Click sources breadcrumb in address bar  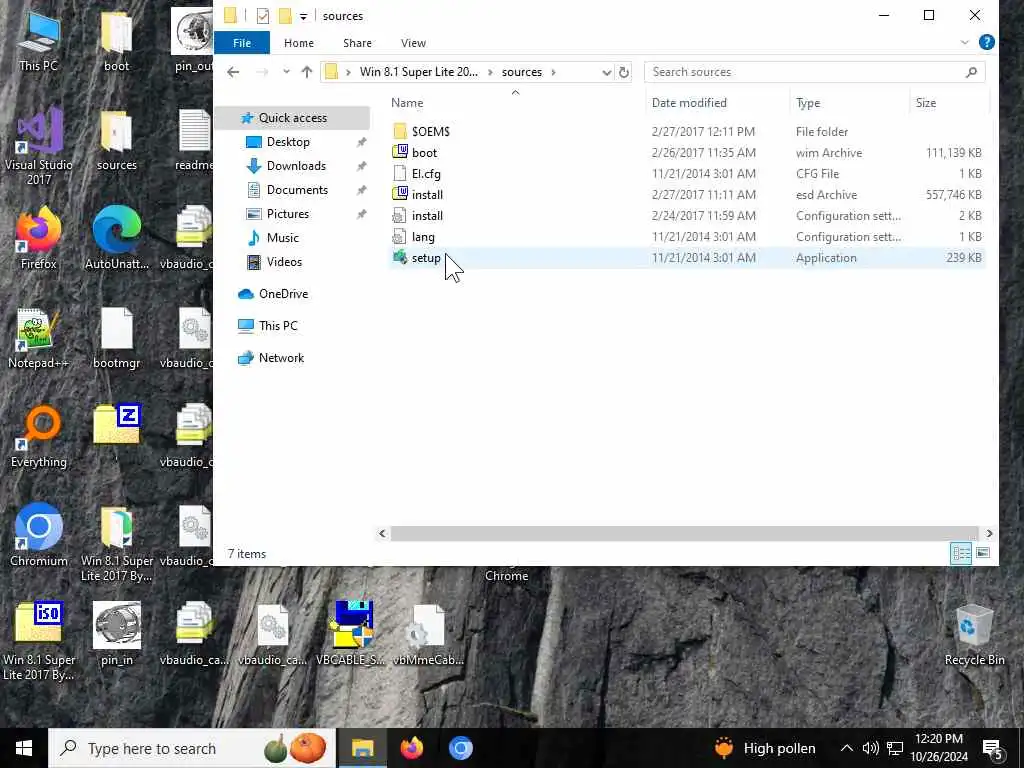[x=522, y=72]
